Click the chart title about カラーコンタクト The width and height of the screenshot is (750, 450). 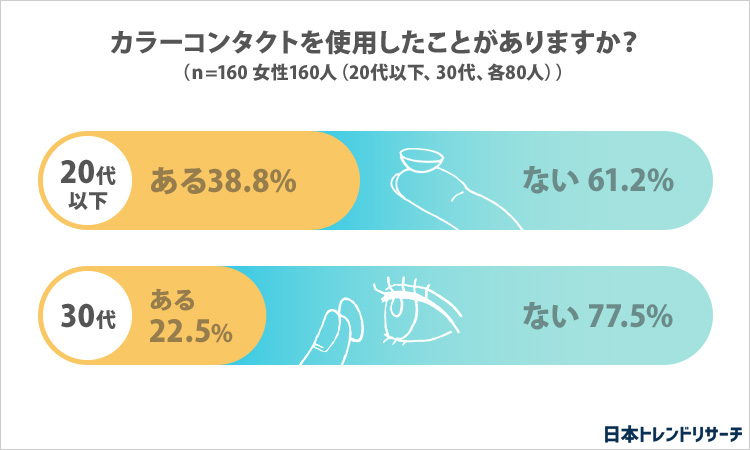pyautogui.click(x=374, y=43)
